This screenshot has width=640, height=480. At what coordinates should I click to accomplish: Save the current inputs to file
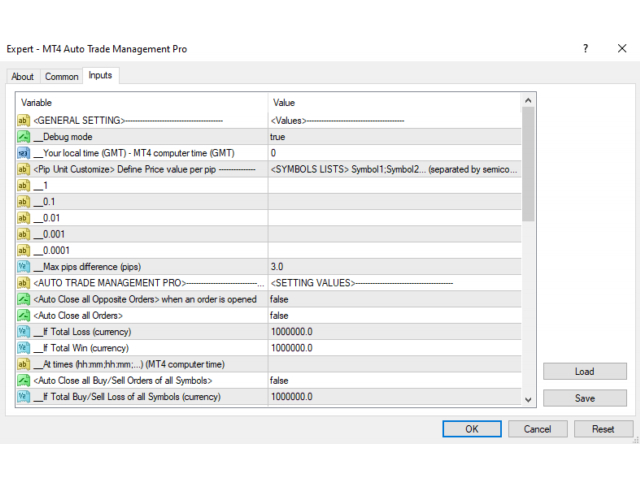point(584,398)
